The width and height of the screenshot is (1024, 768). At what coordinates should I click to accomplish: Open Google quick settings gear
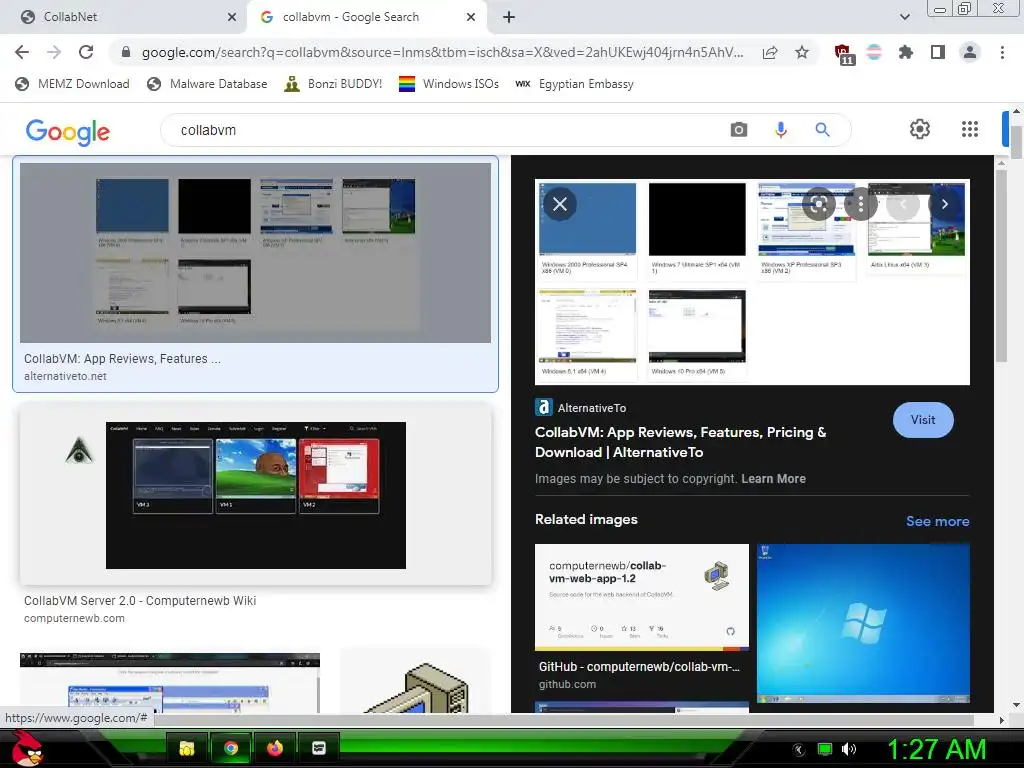pos(920,129)
